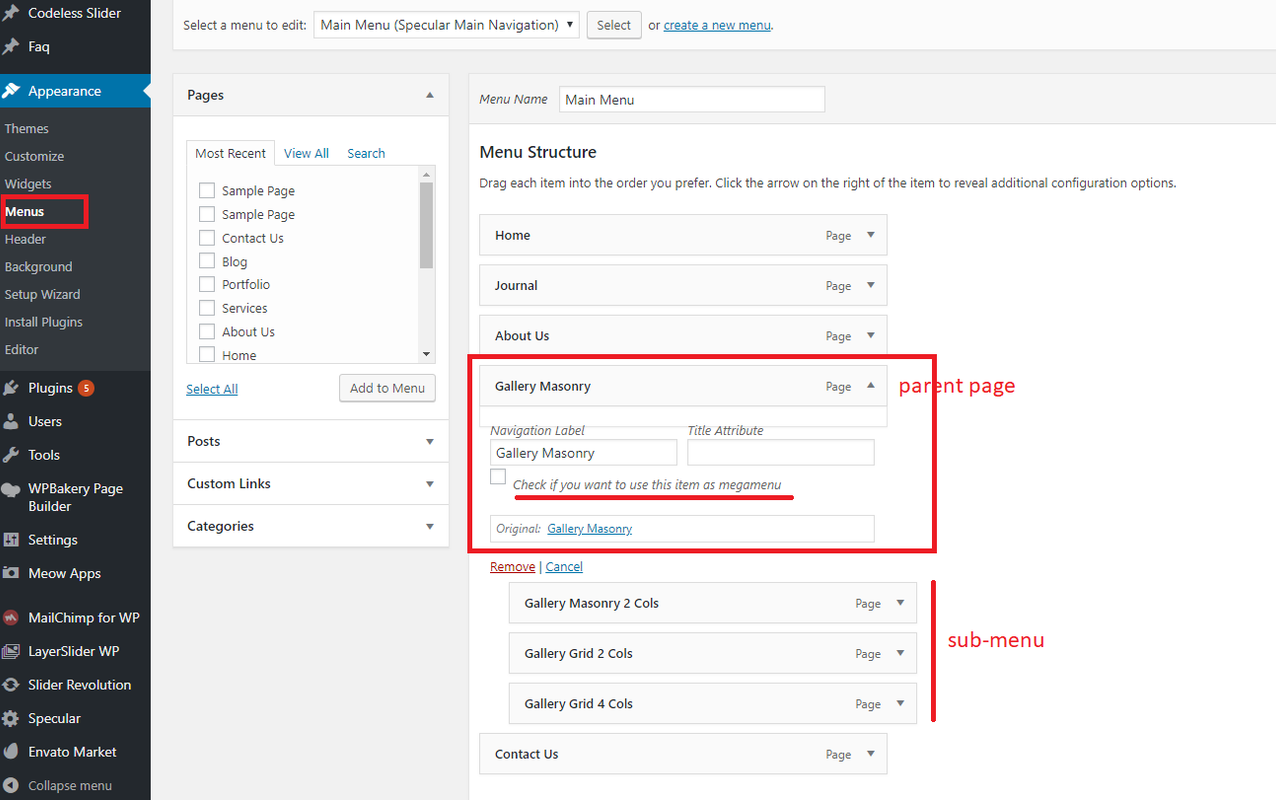Screen dimensions: 1276x800
Task: Click the Pages list scrollbar down arrow
Action: pyautogui.click(x=427, y=354)
